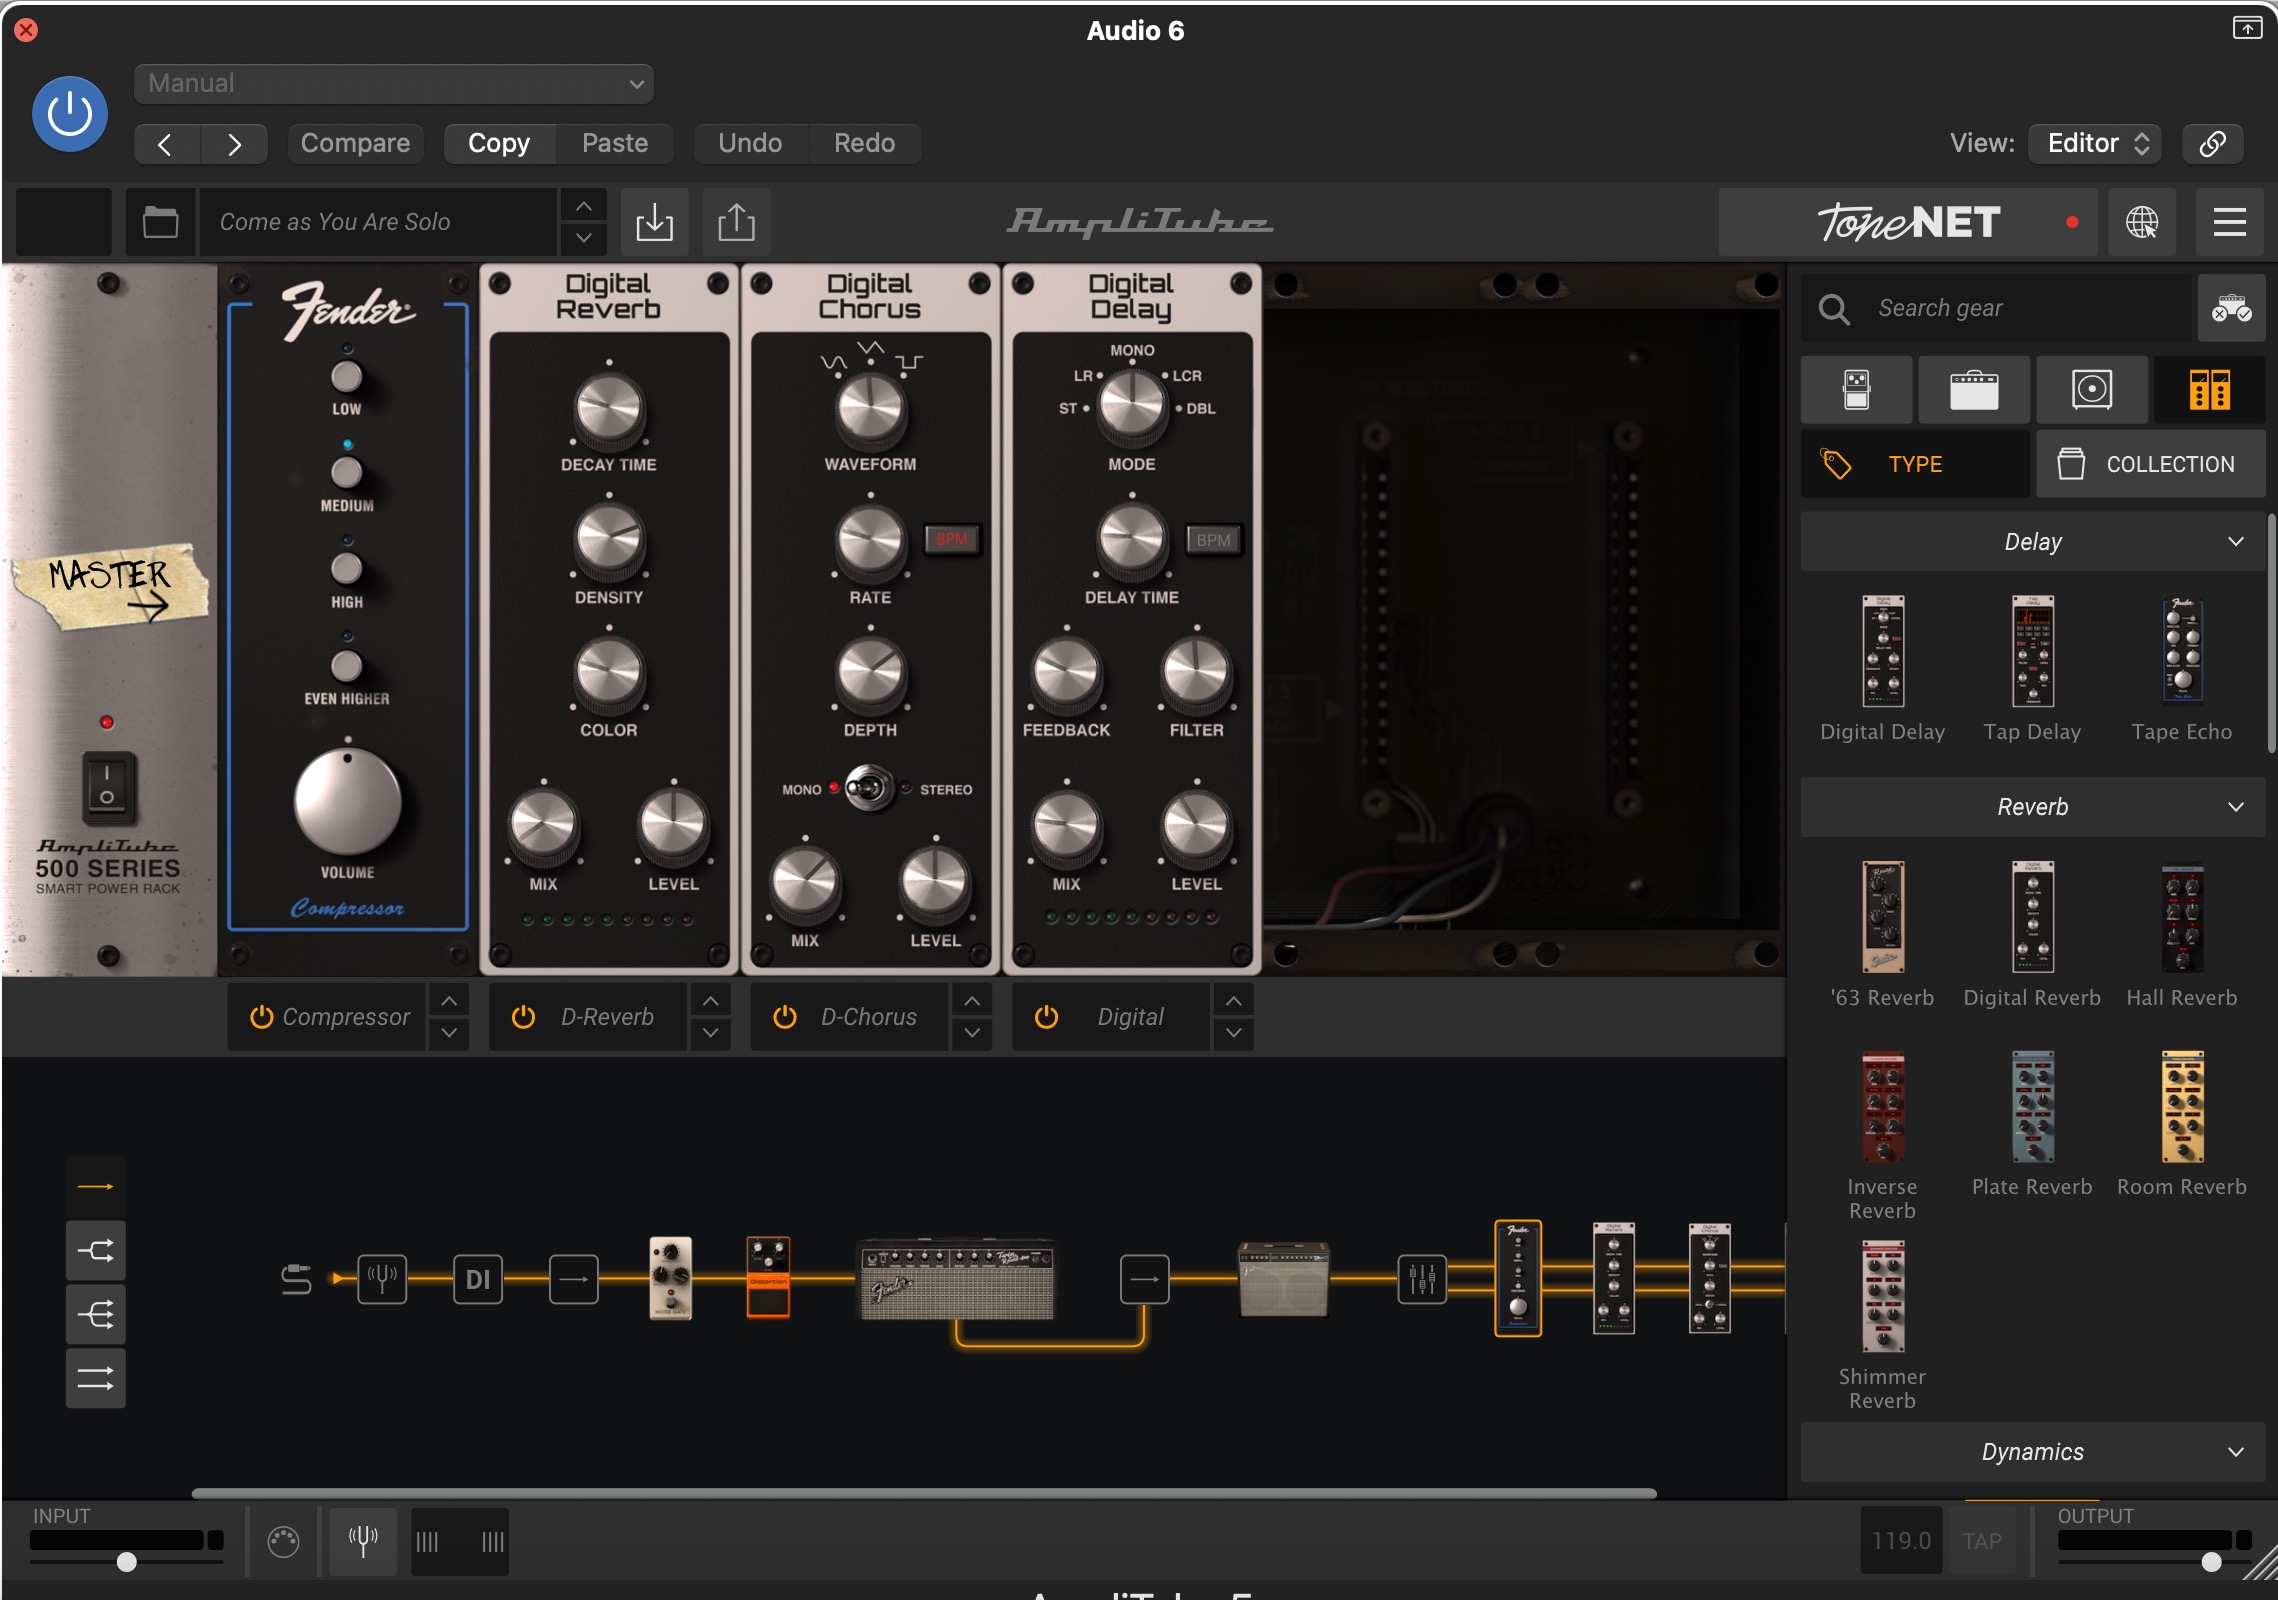This screenshot has height=1600, width=2278.
Task: Select the parallel lines routing icon
Action: click(96, 1379)
